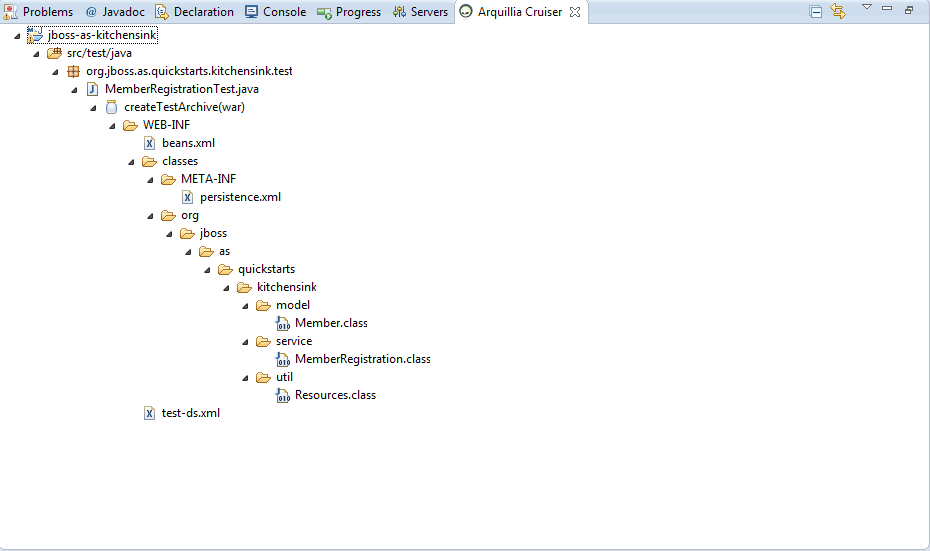Select the persistence.xml label

(240, 197)
